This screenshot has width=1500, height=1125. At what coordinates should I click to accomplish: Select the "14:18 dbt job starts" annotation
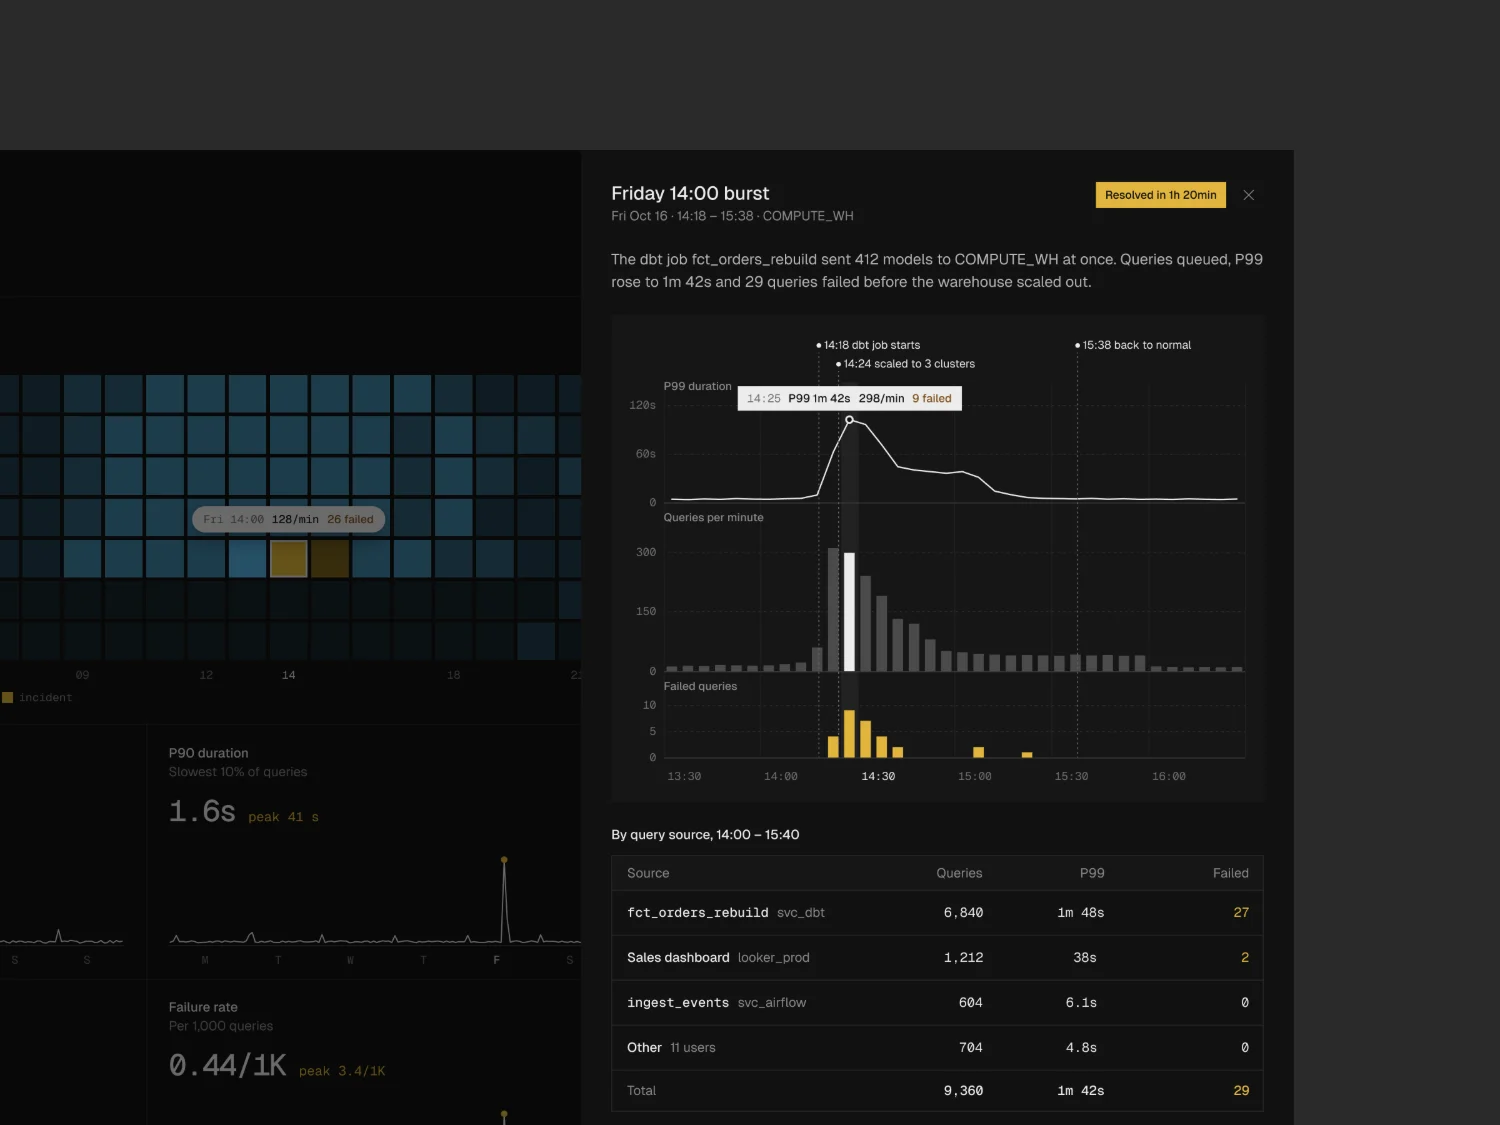coord(869,345)
